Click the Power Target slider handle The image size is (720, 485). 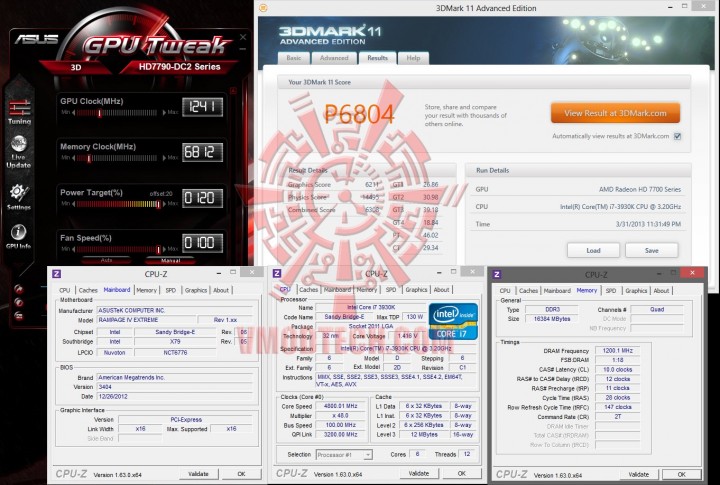158,204
